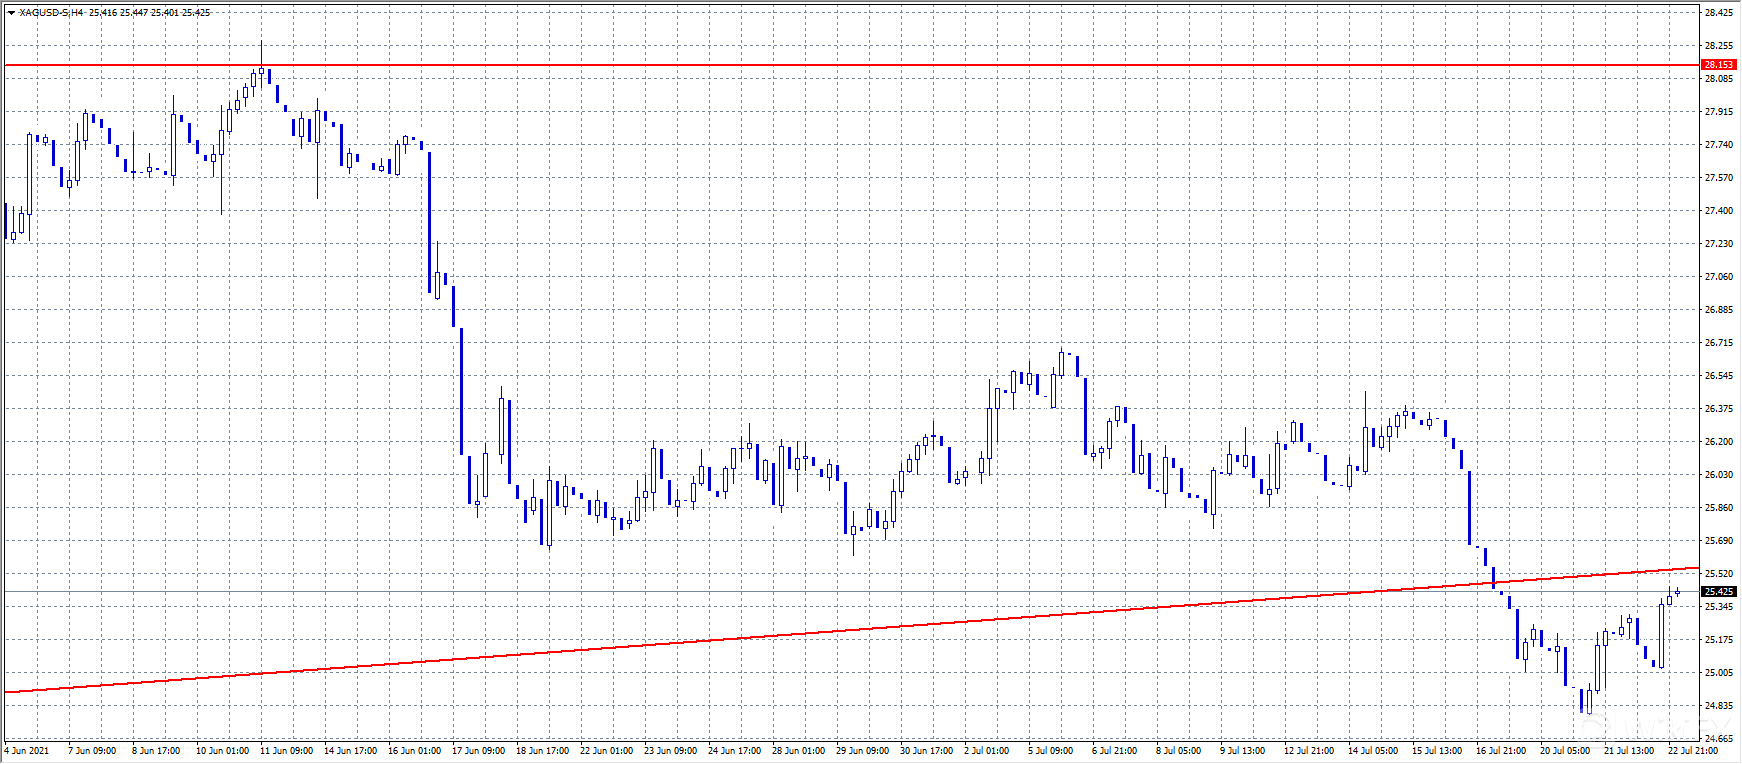Click the 20 Jul 05:00 time label

(1565, 751)
